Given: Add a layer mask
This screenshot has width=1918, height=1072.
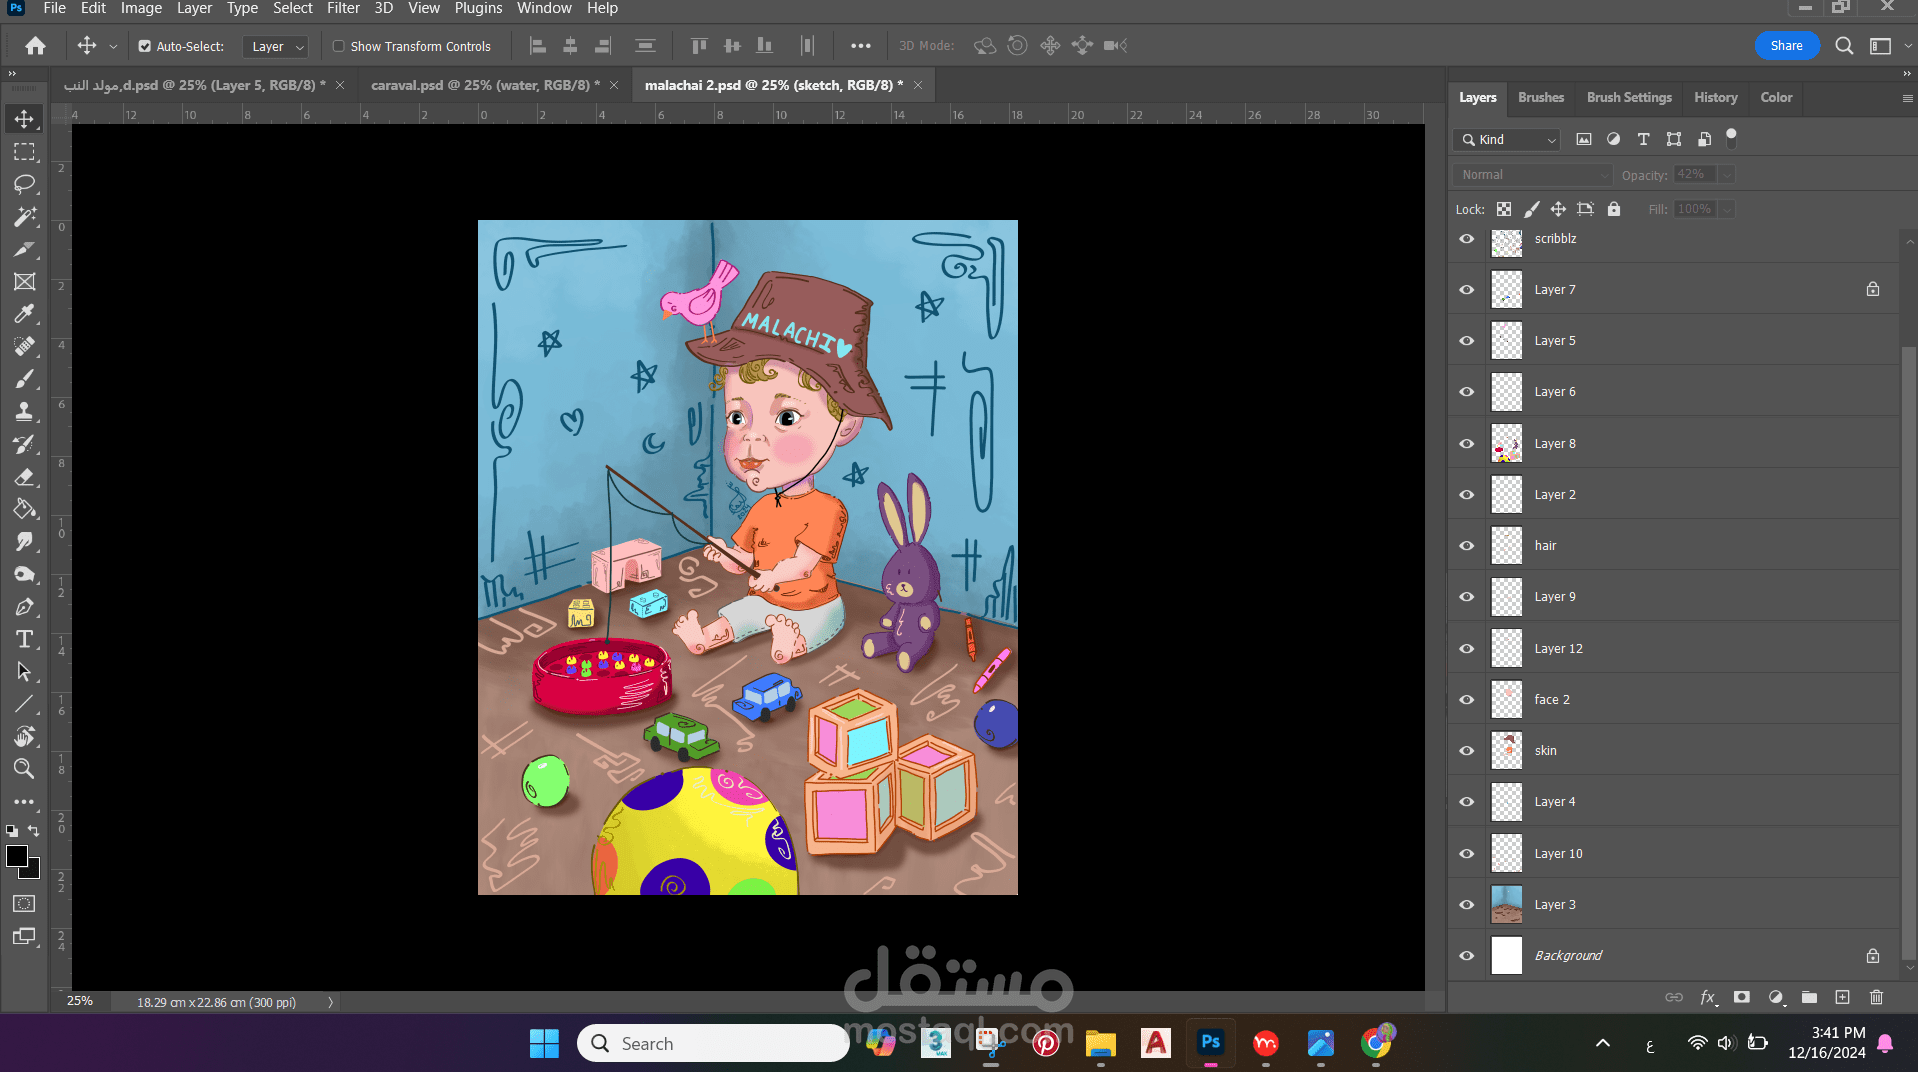Looking at the screenshot, I should coord(1742,997).
